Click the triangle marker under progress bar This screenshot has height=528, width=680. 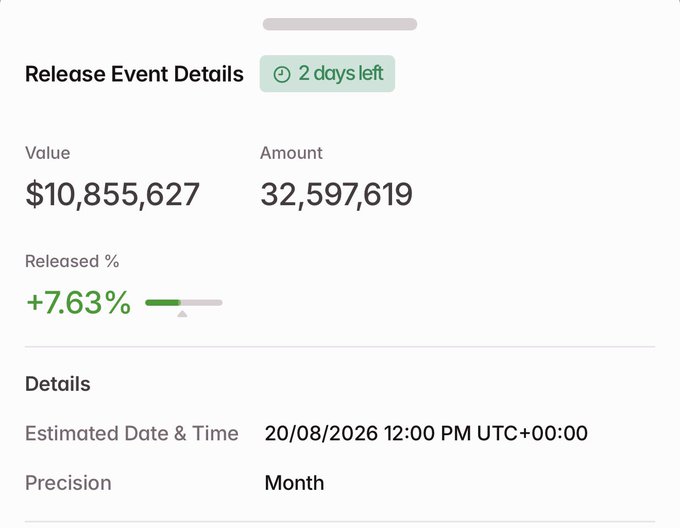point(182,314)
